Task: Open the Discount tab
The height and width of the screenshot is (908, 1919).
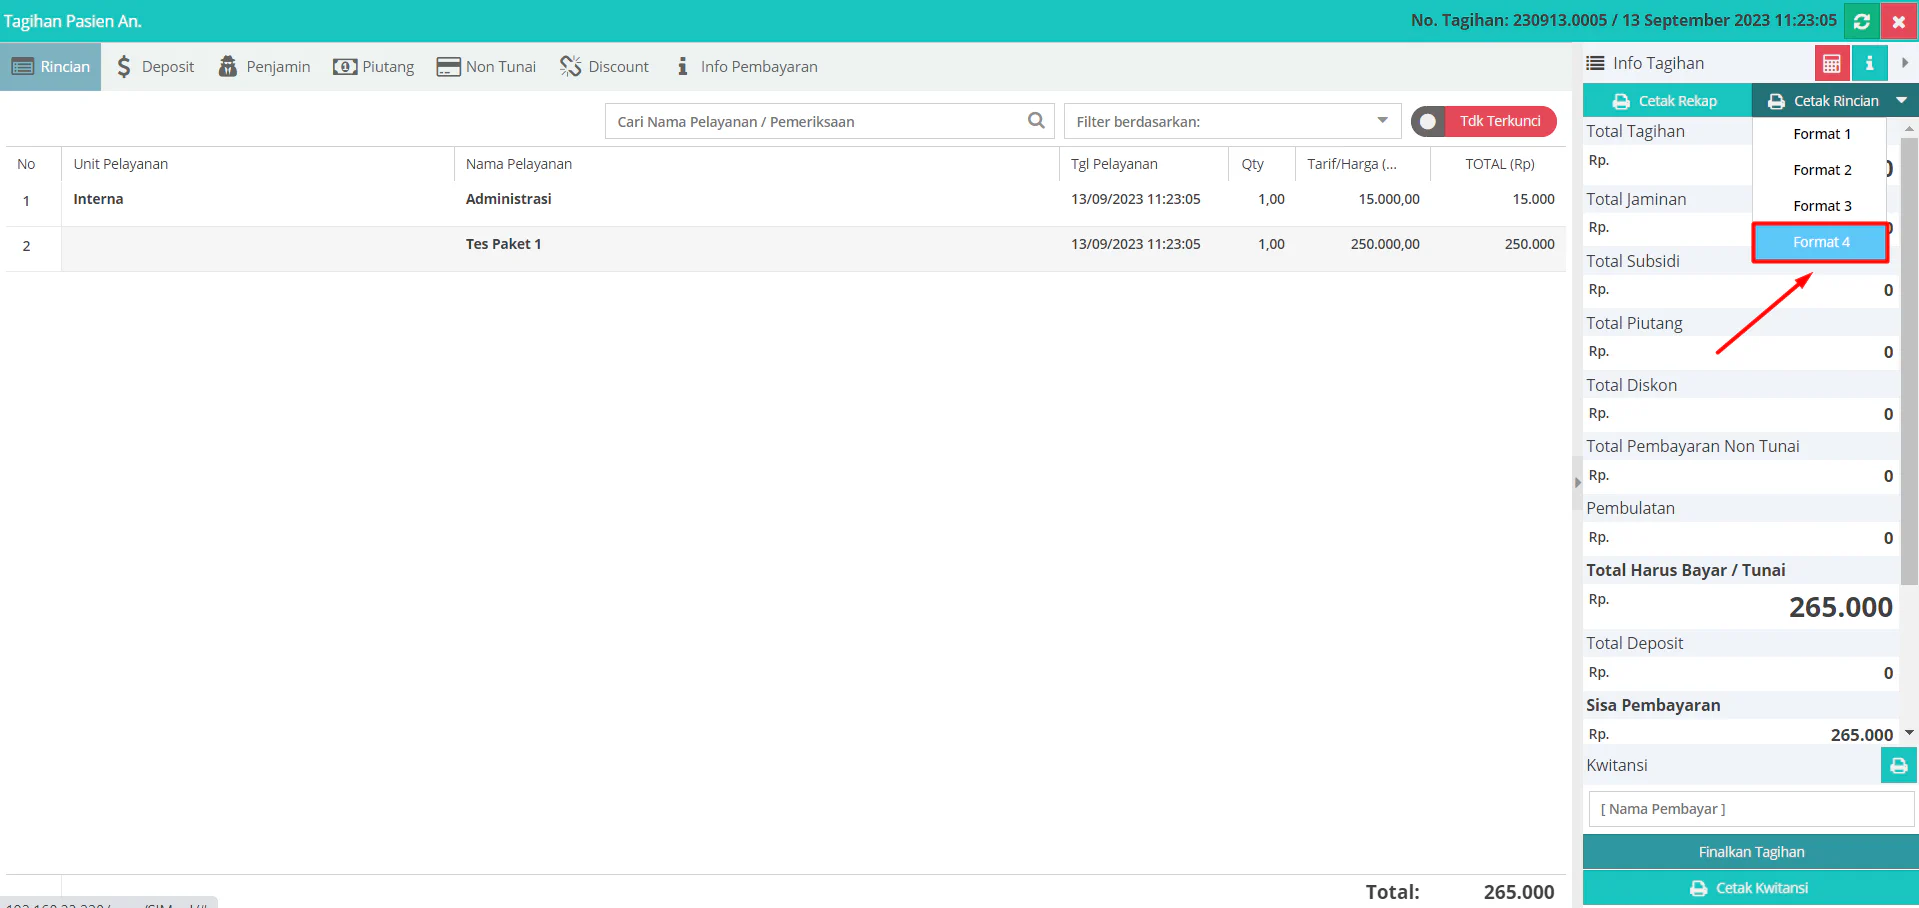Action: 605,67
